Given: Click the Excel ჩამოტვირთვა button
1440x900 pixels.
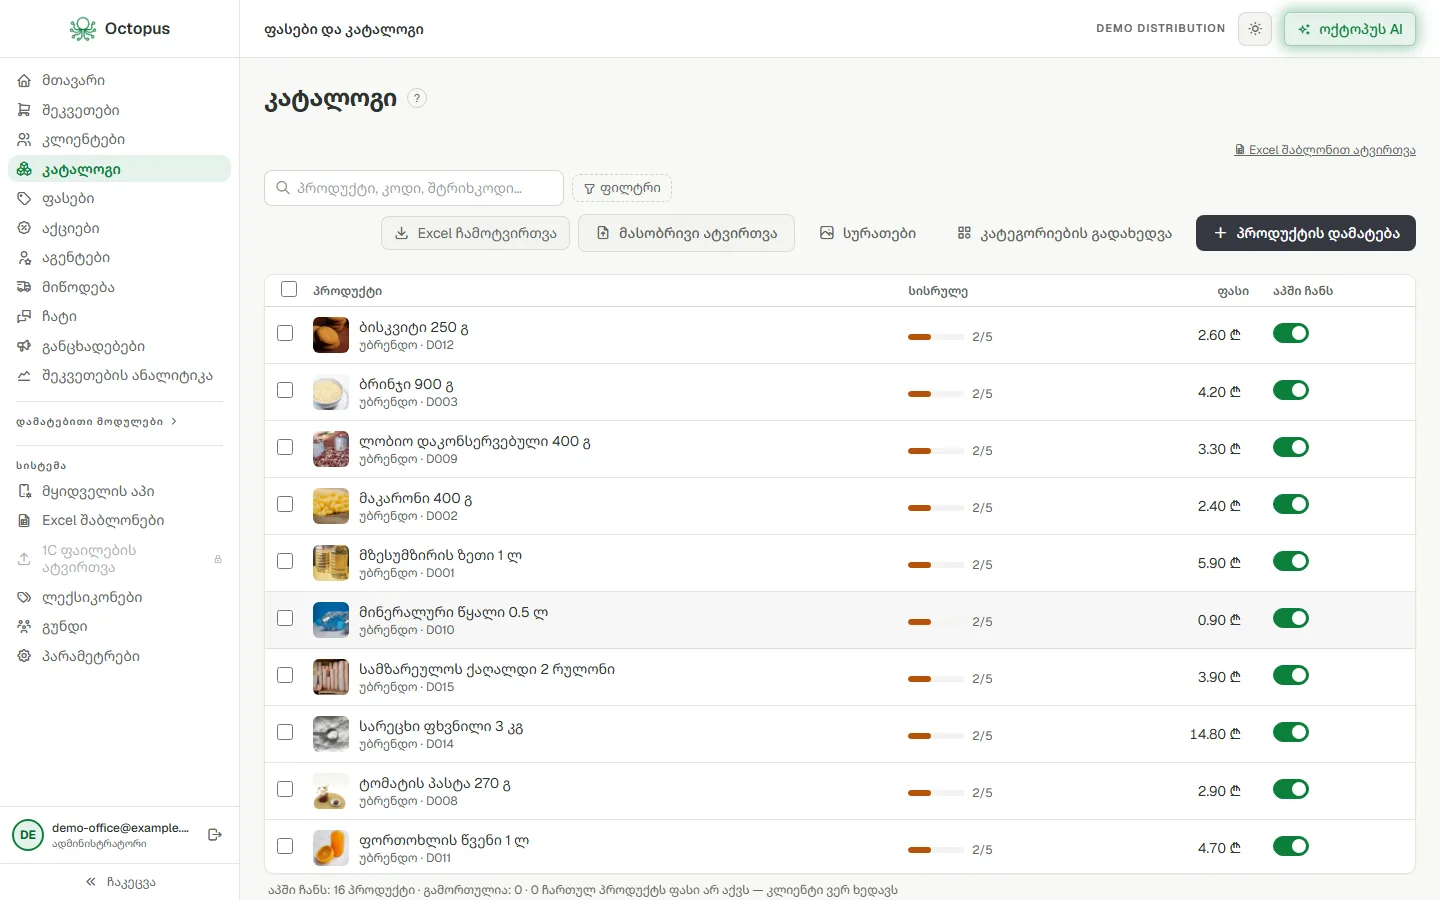Looking at the screenshot, I should pyautogui.click(x=476, y=233).
